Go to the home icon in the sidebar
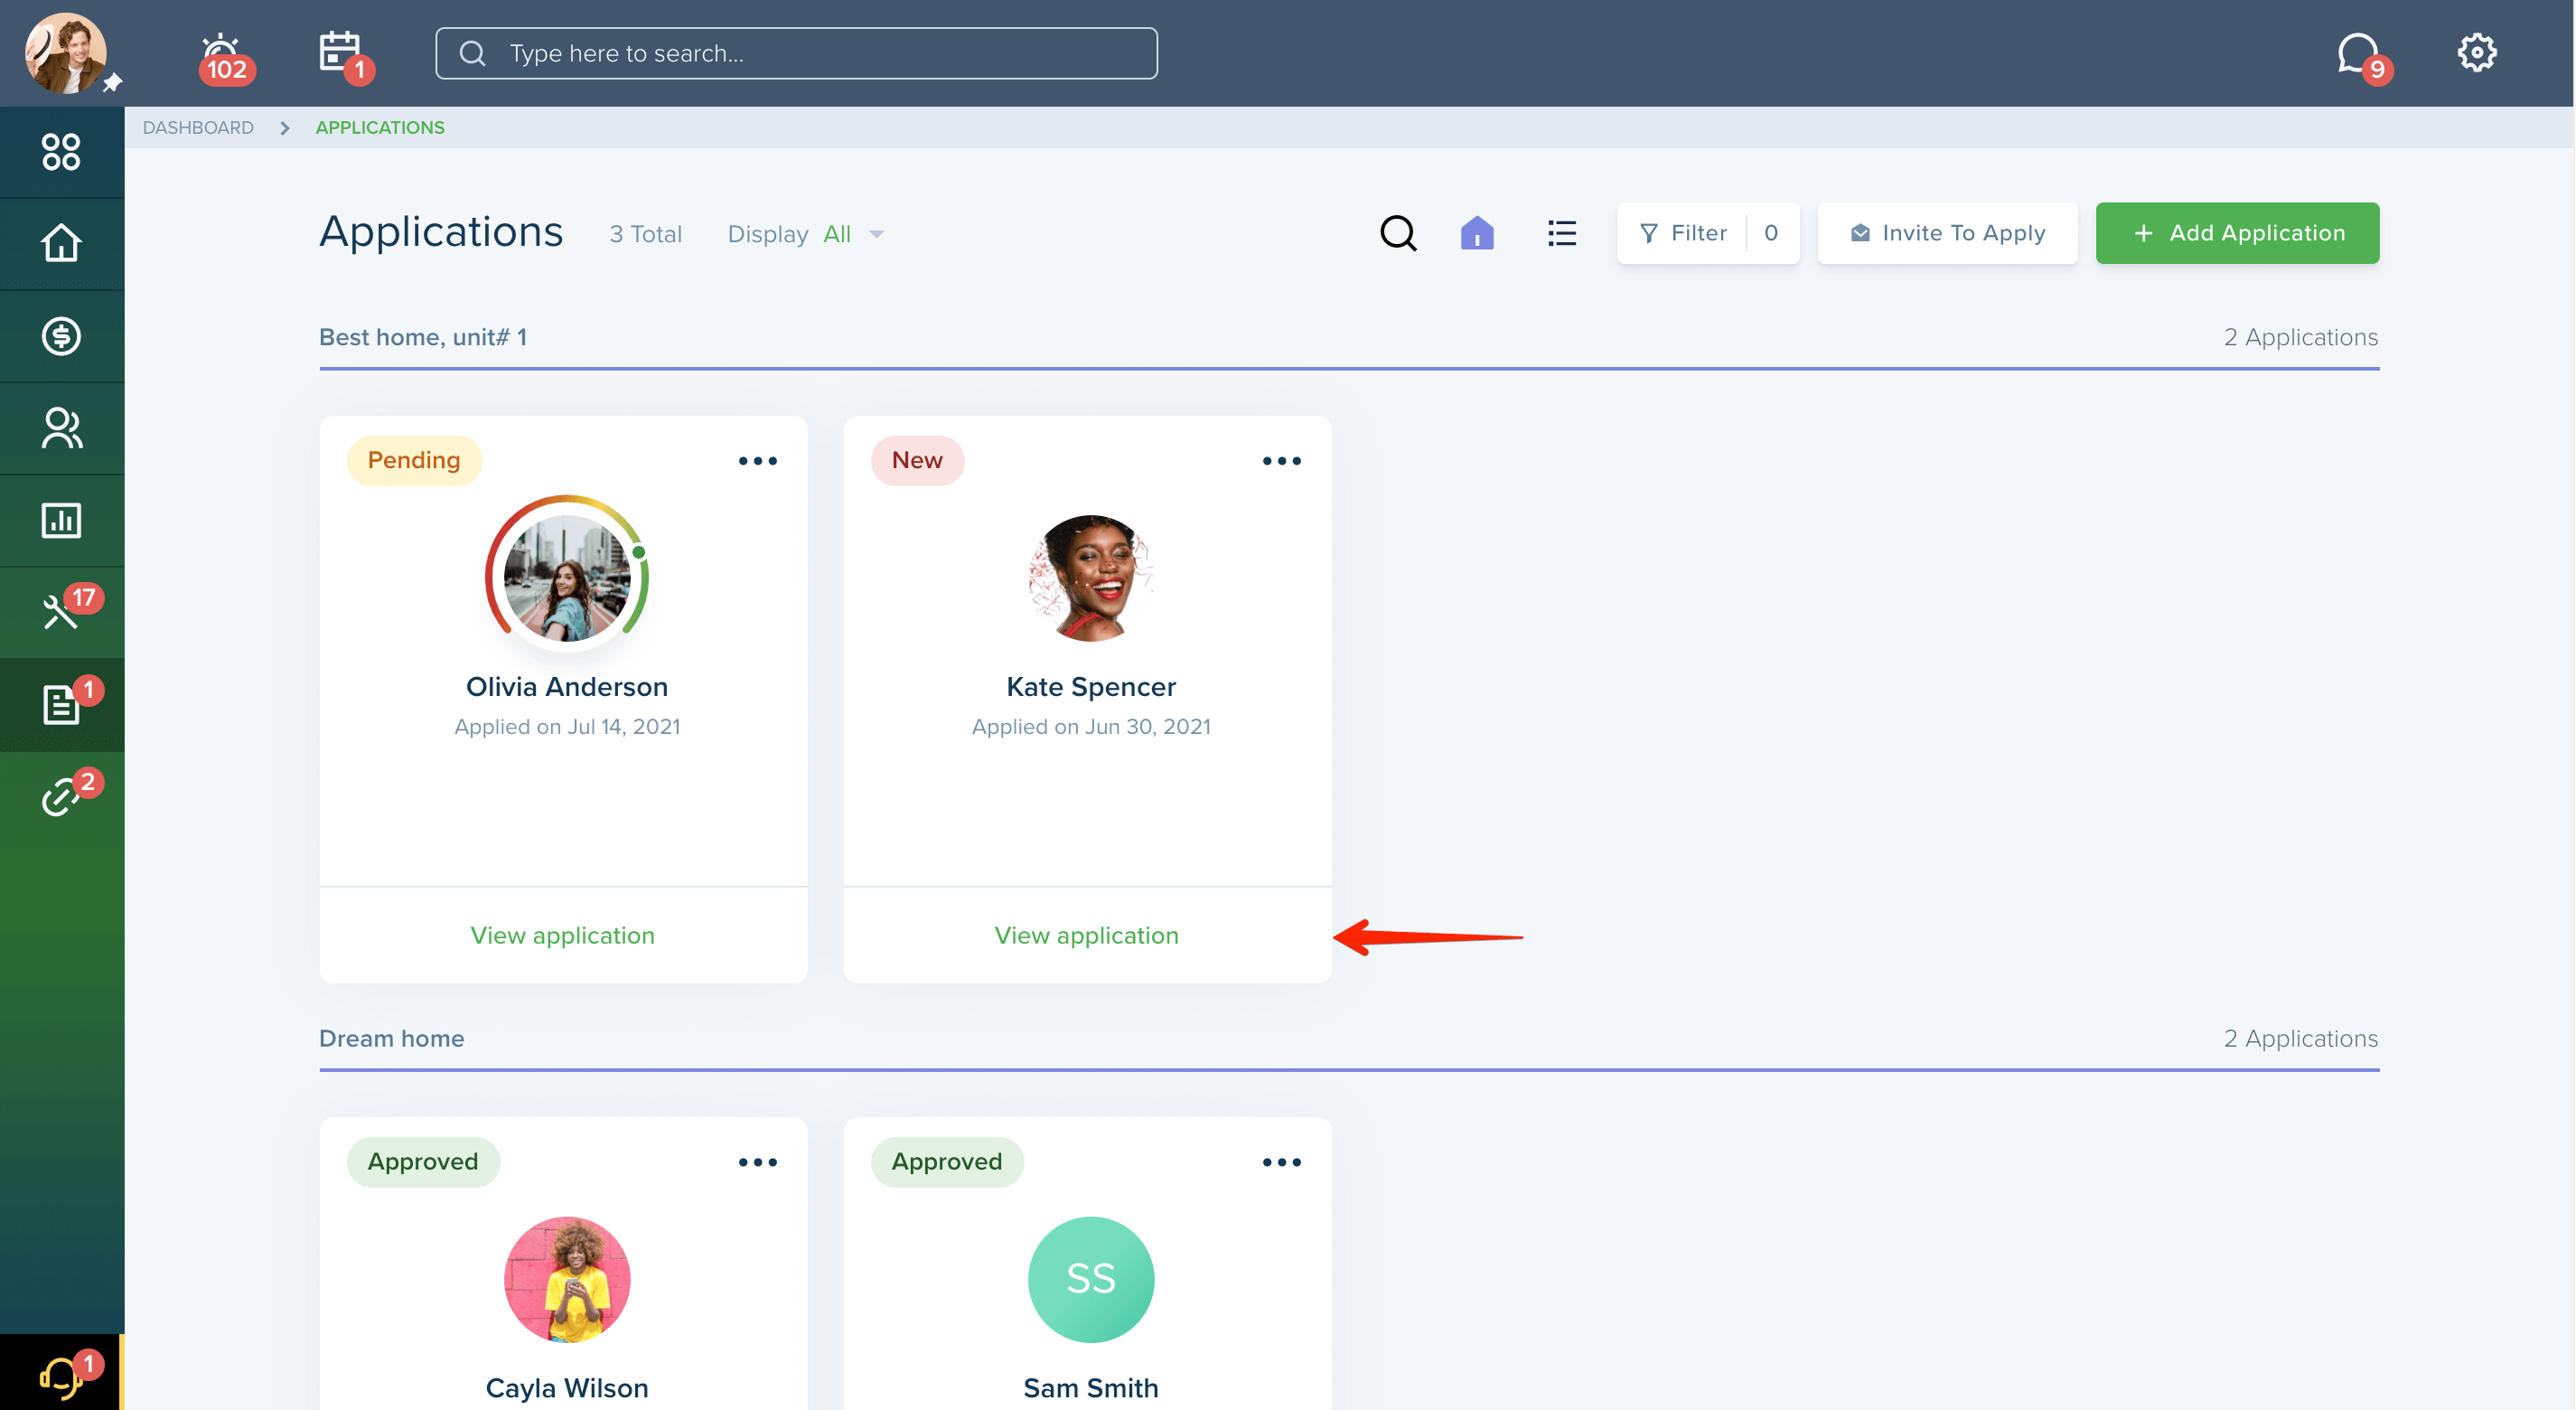The height and width of the screenshot is (1410, 2576). pyautogui.click(x=61, y=243)
